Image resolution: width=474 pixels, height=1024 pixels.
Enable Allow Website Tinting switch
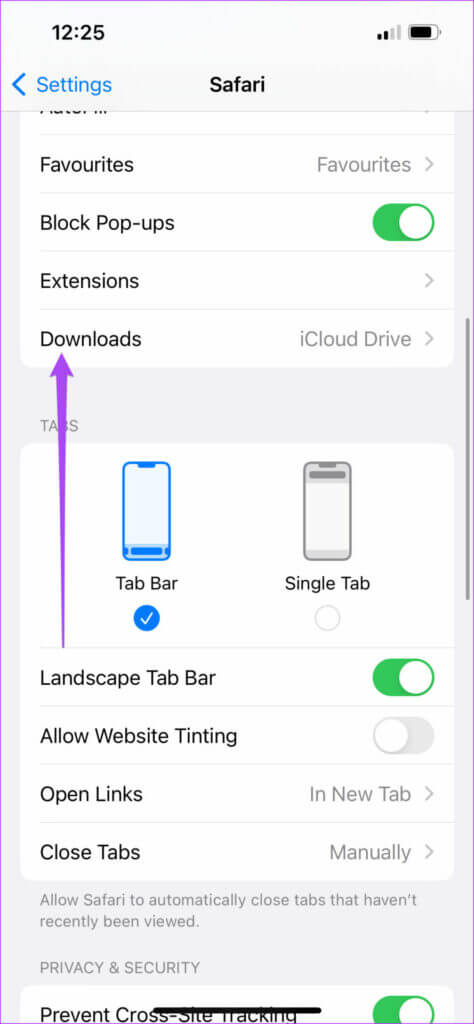click(403, 735)
